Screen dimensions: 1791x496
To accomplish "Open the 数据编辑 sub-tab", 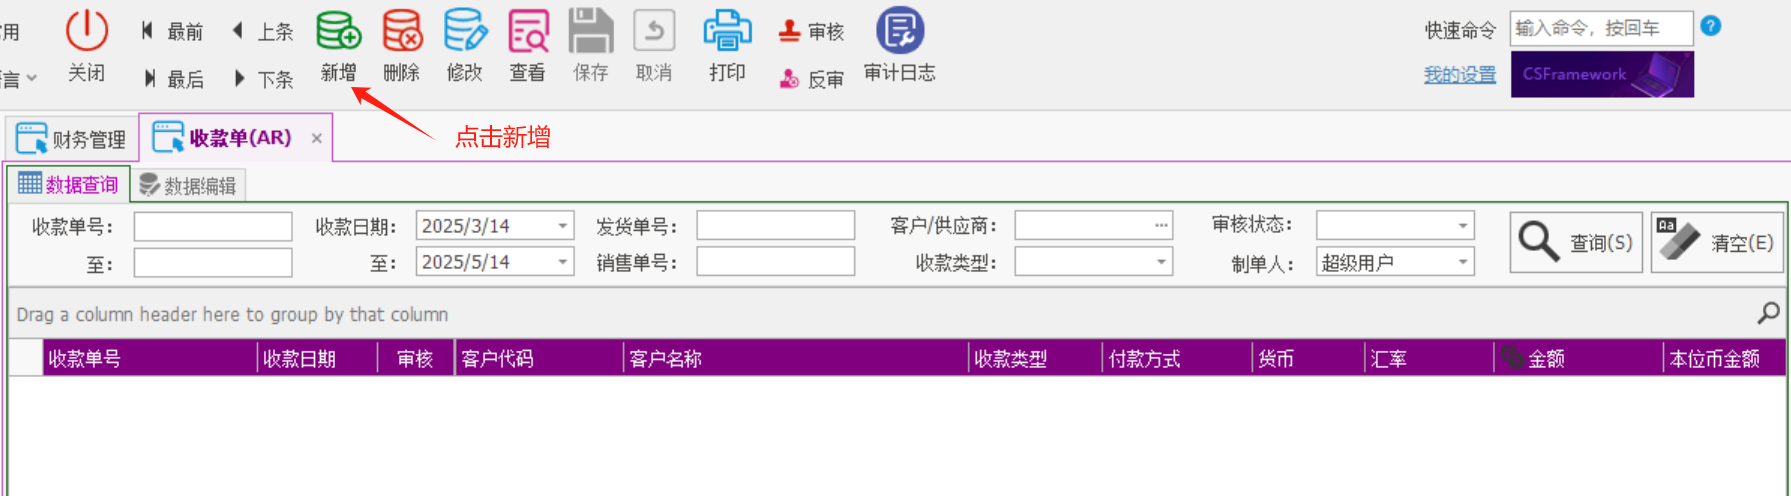I will (188, 186).
